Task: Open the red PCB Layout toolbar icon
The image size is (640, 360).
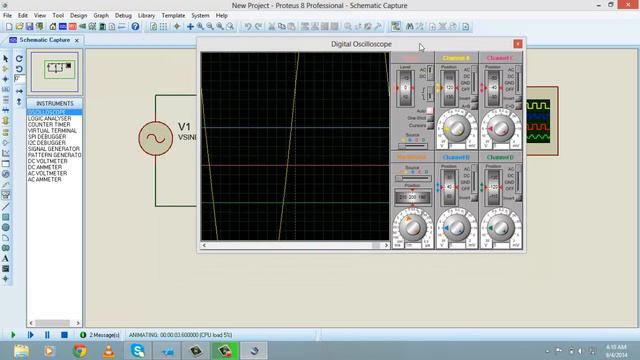Action: pyautogui.click(x=72, y=27)
